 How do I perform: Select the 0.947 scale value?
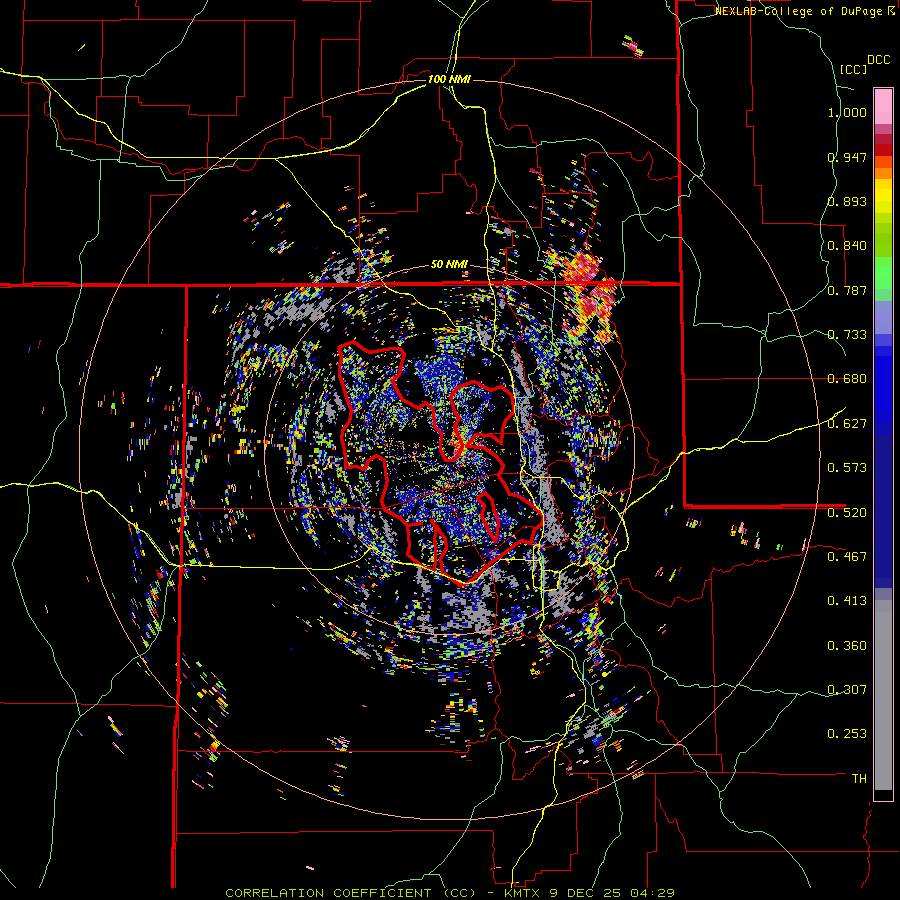click(847, 157)
